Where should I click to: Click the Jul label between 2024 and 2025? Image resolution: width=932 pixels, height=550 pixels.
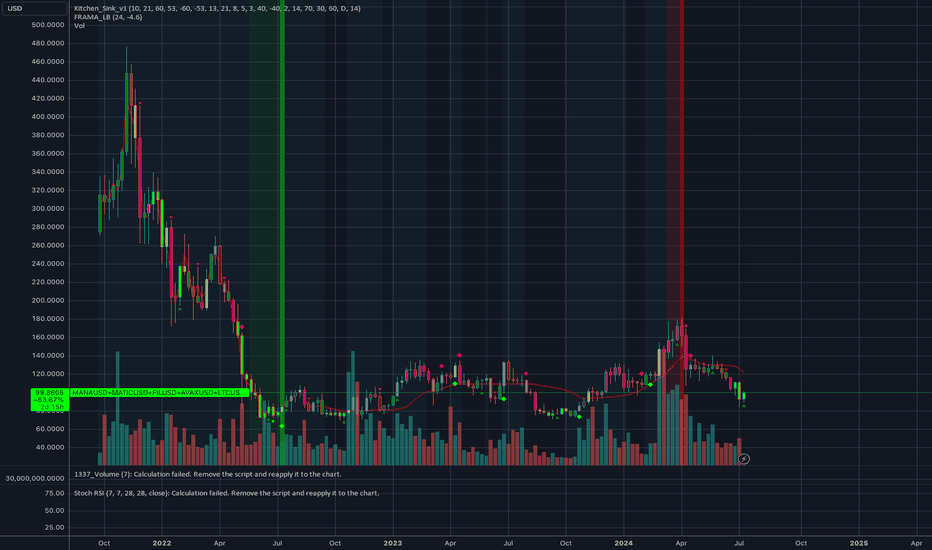tap(739, 543)
